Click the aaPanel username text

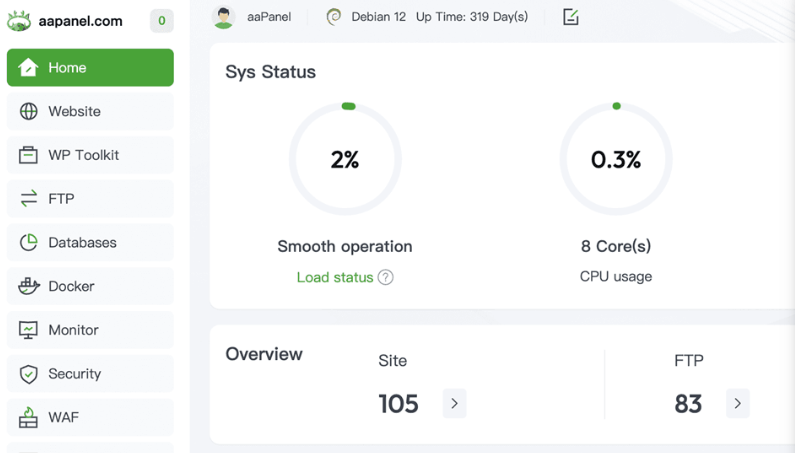269,17
